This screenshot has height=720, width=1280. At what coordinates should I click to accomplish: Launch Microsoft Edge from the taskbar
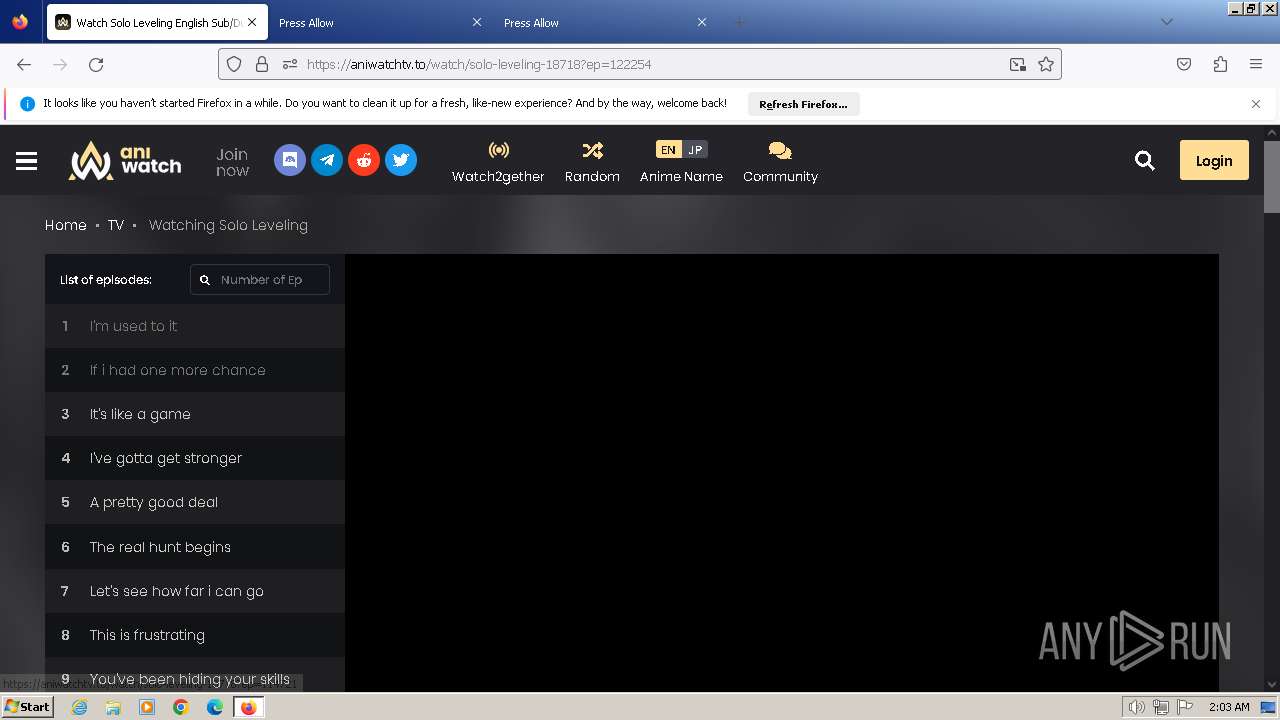pyautogui.click(x=215, y=707)
